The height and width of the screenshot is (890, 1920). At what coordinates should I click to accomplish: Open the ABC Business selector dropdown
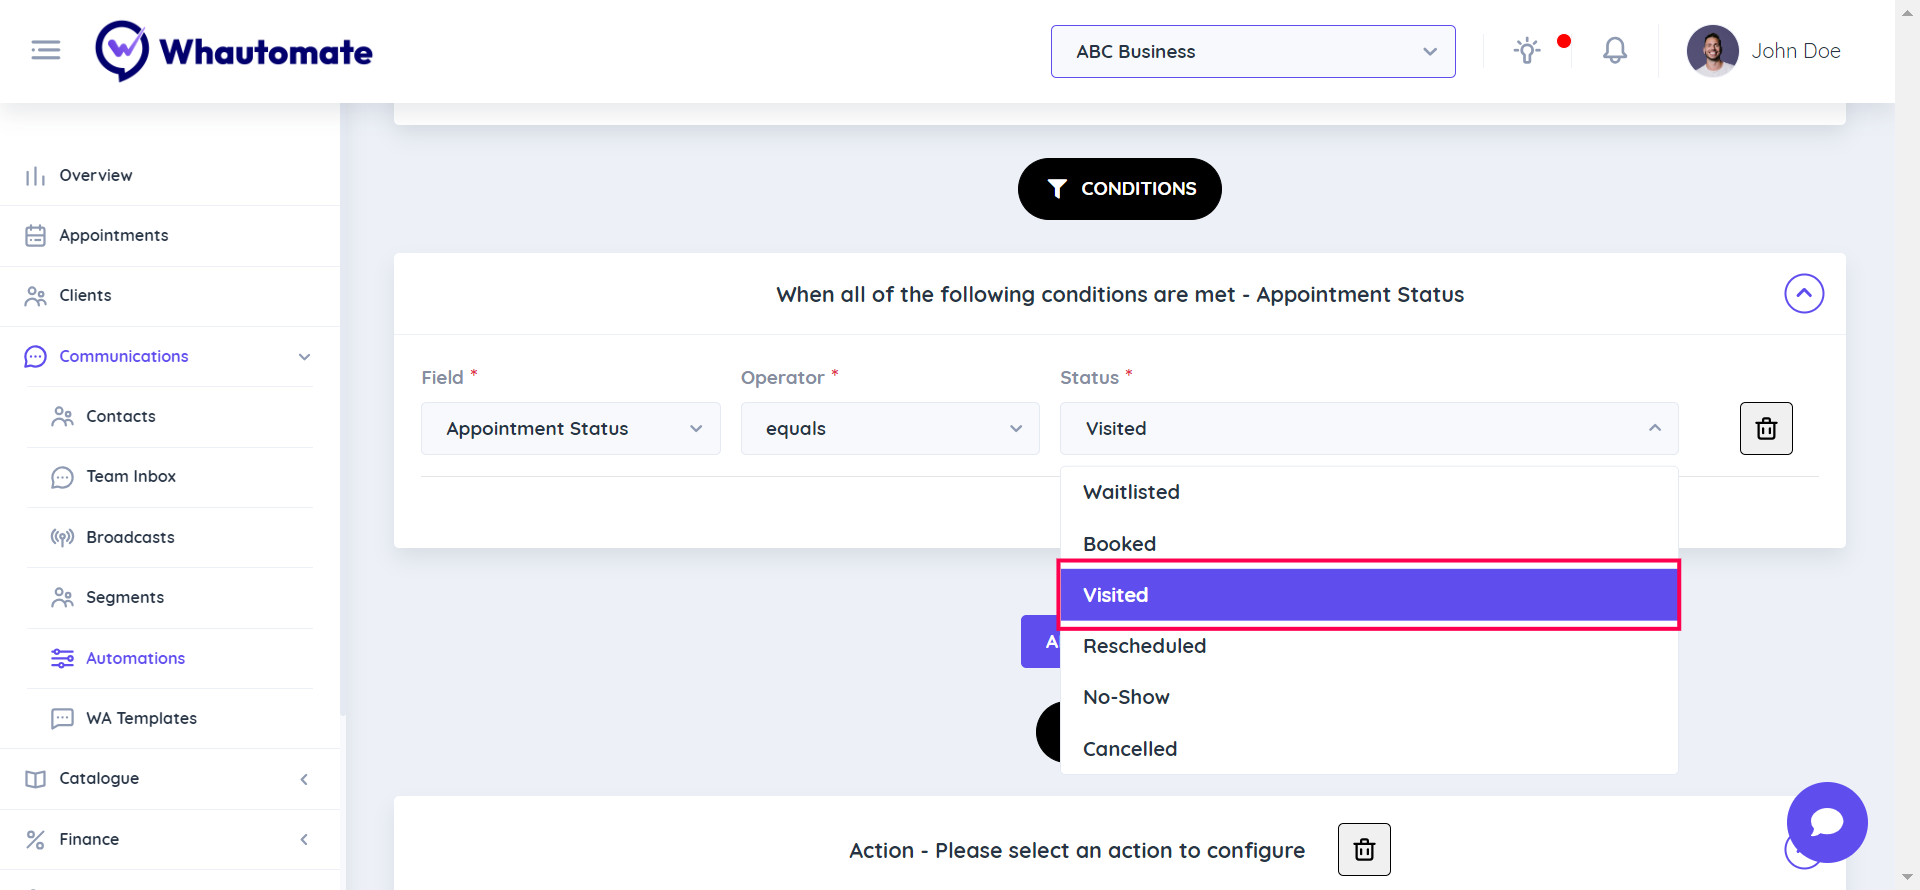(x=1252, y=52)
